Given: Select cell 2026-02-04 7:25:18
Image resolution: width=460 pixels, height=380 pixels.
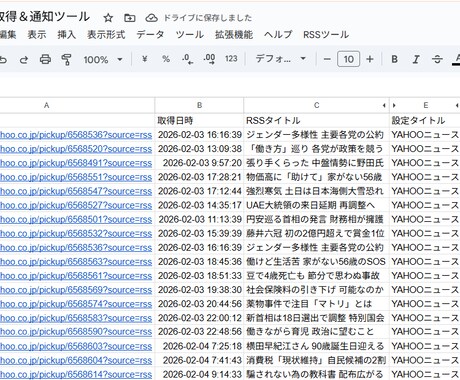Looking at the screenshot, I should coord(199,346).
